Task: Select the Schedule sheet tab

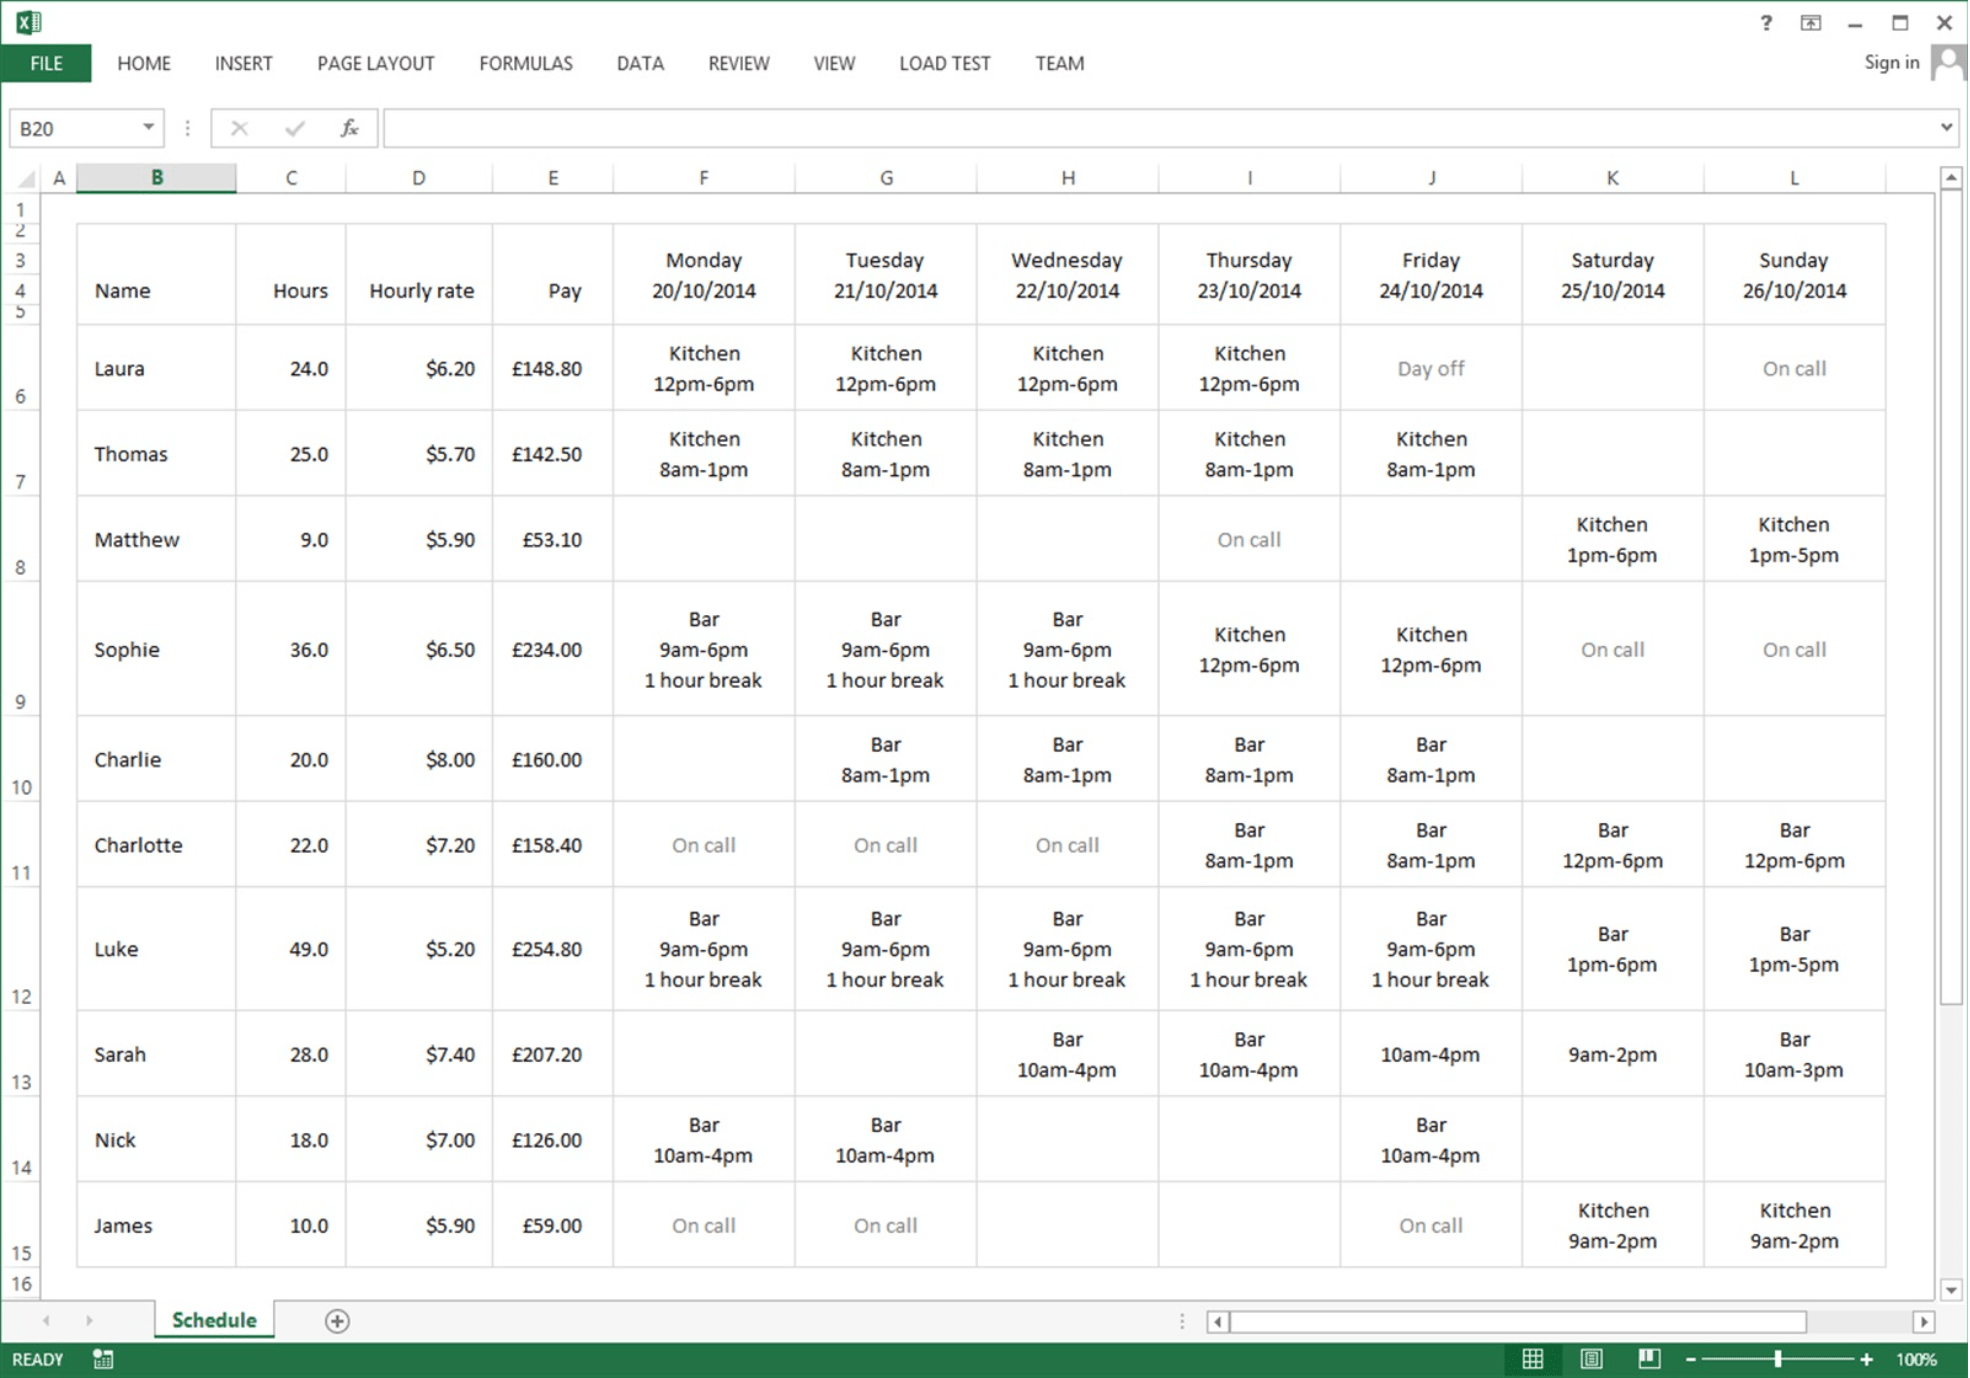Action: coord(212,1319)
